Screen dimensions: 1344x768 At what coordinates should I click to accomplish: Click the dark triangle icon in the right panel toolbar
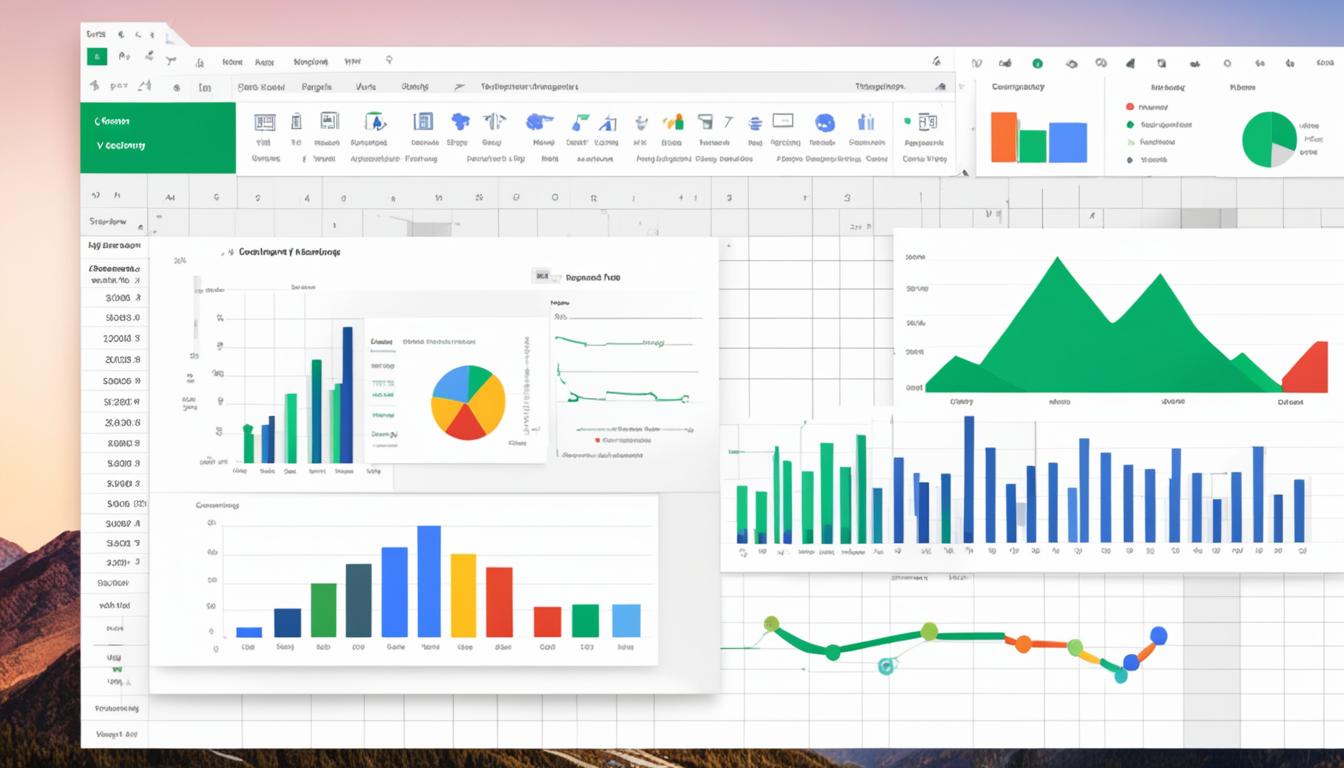[x=1130, y=64]
